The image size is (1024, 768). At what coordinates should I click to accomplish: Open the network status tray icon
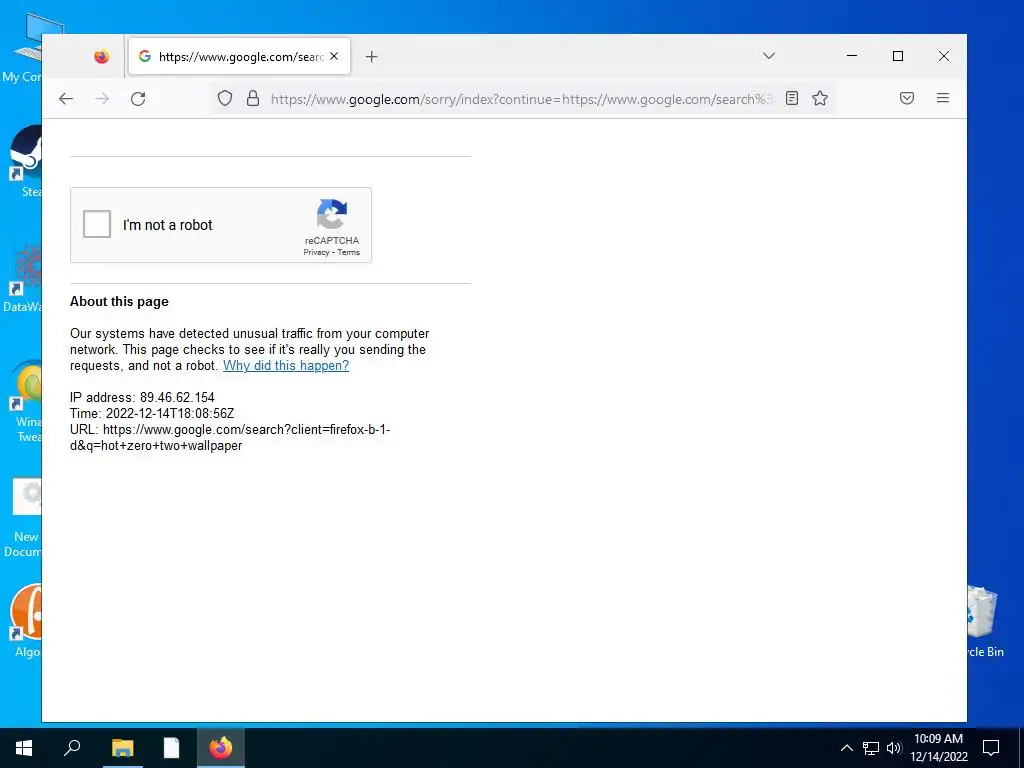[x=871, y=748]
